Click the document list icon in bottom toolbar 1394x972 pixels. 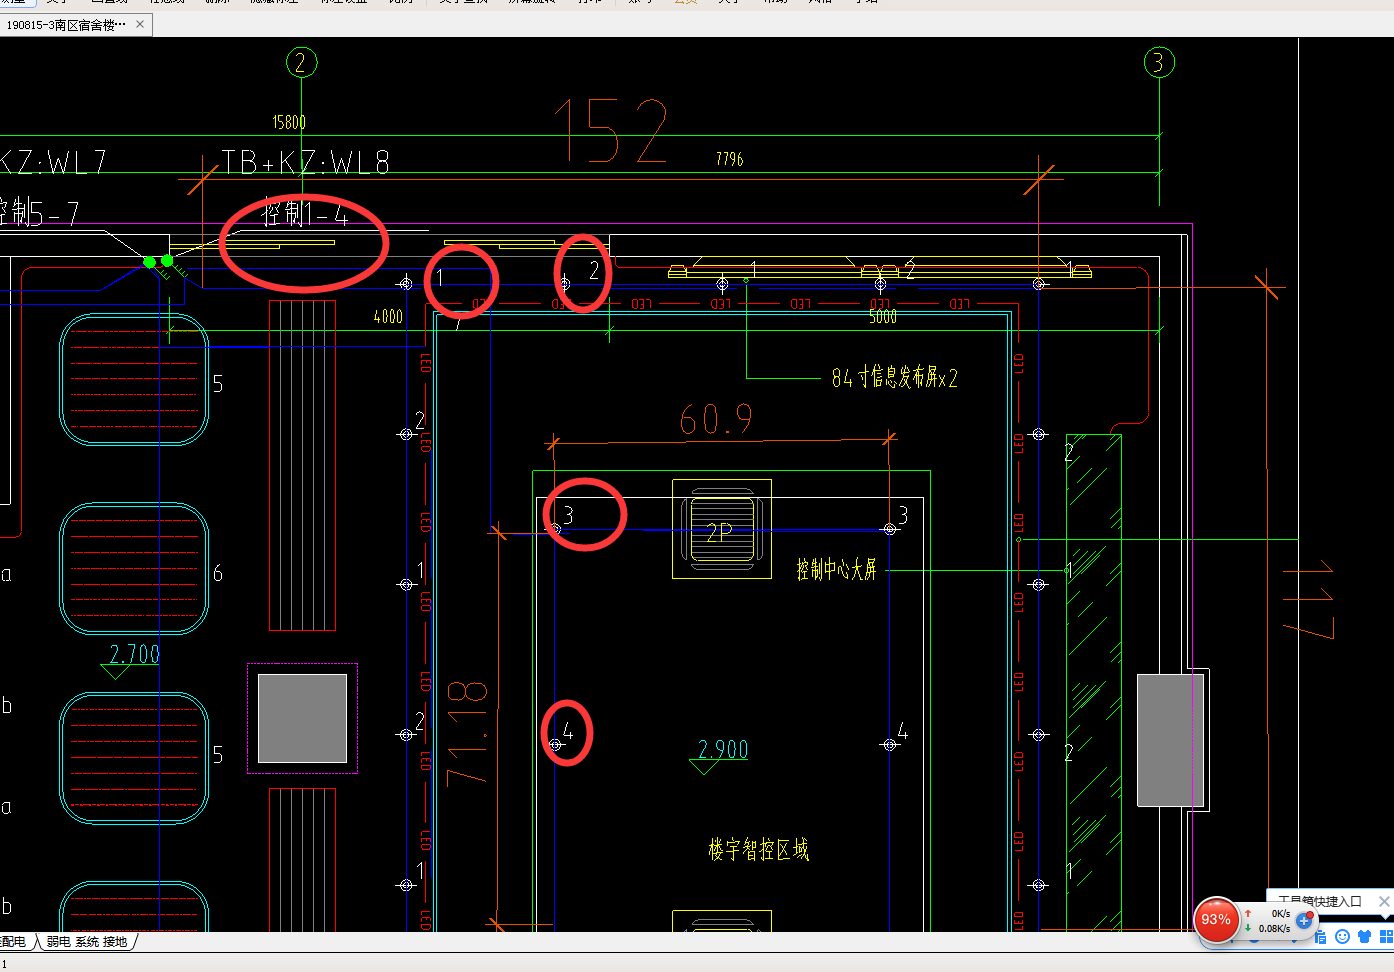pyautogui.click(x=1321, y=937)
